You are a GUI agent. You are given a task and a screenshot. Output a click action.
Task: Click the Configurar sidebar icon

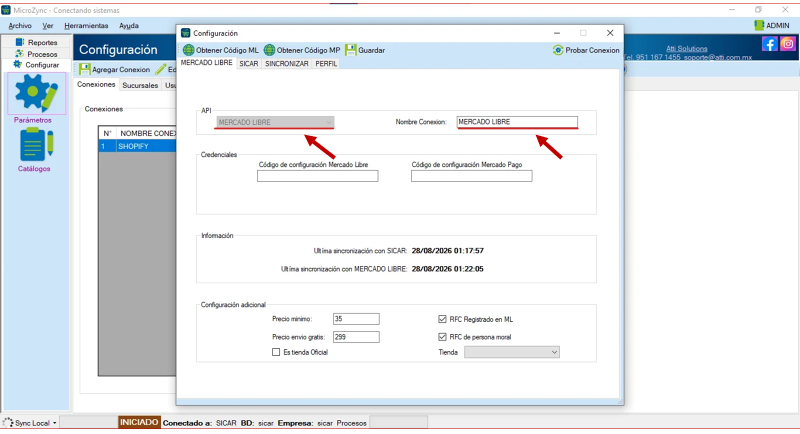click(18, 65)
